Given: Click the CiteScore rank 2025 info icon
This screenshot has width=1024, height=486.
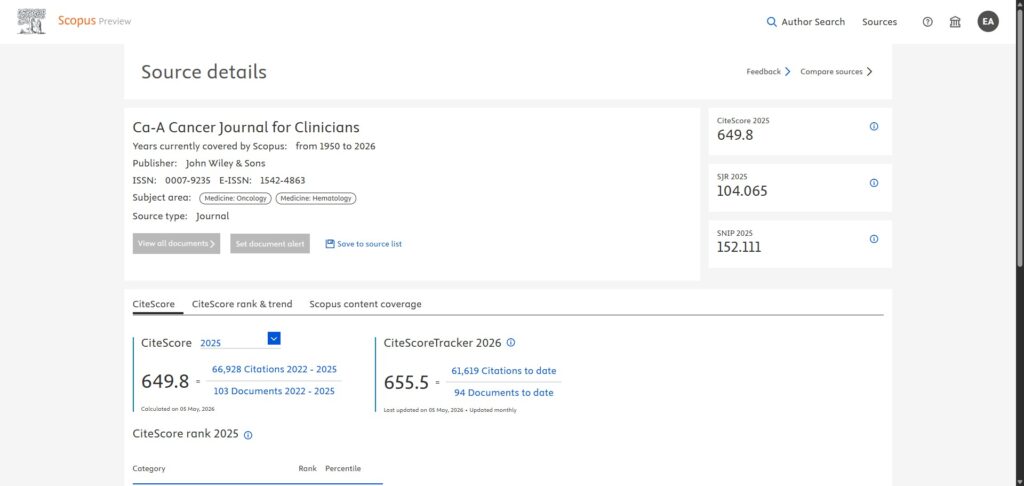Looking at the screenshot, I should 248,435.
